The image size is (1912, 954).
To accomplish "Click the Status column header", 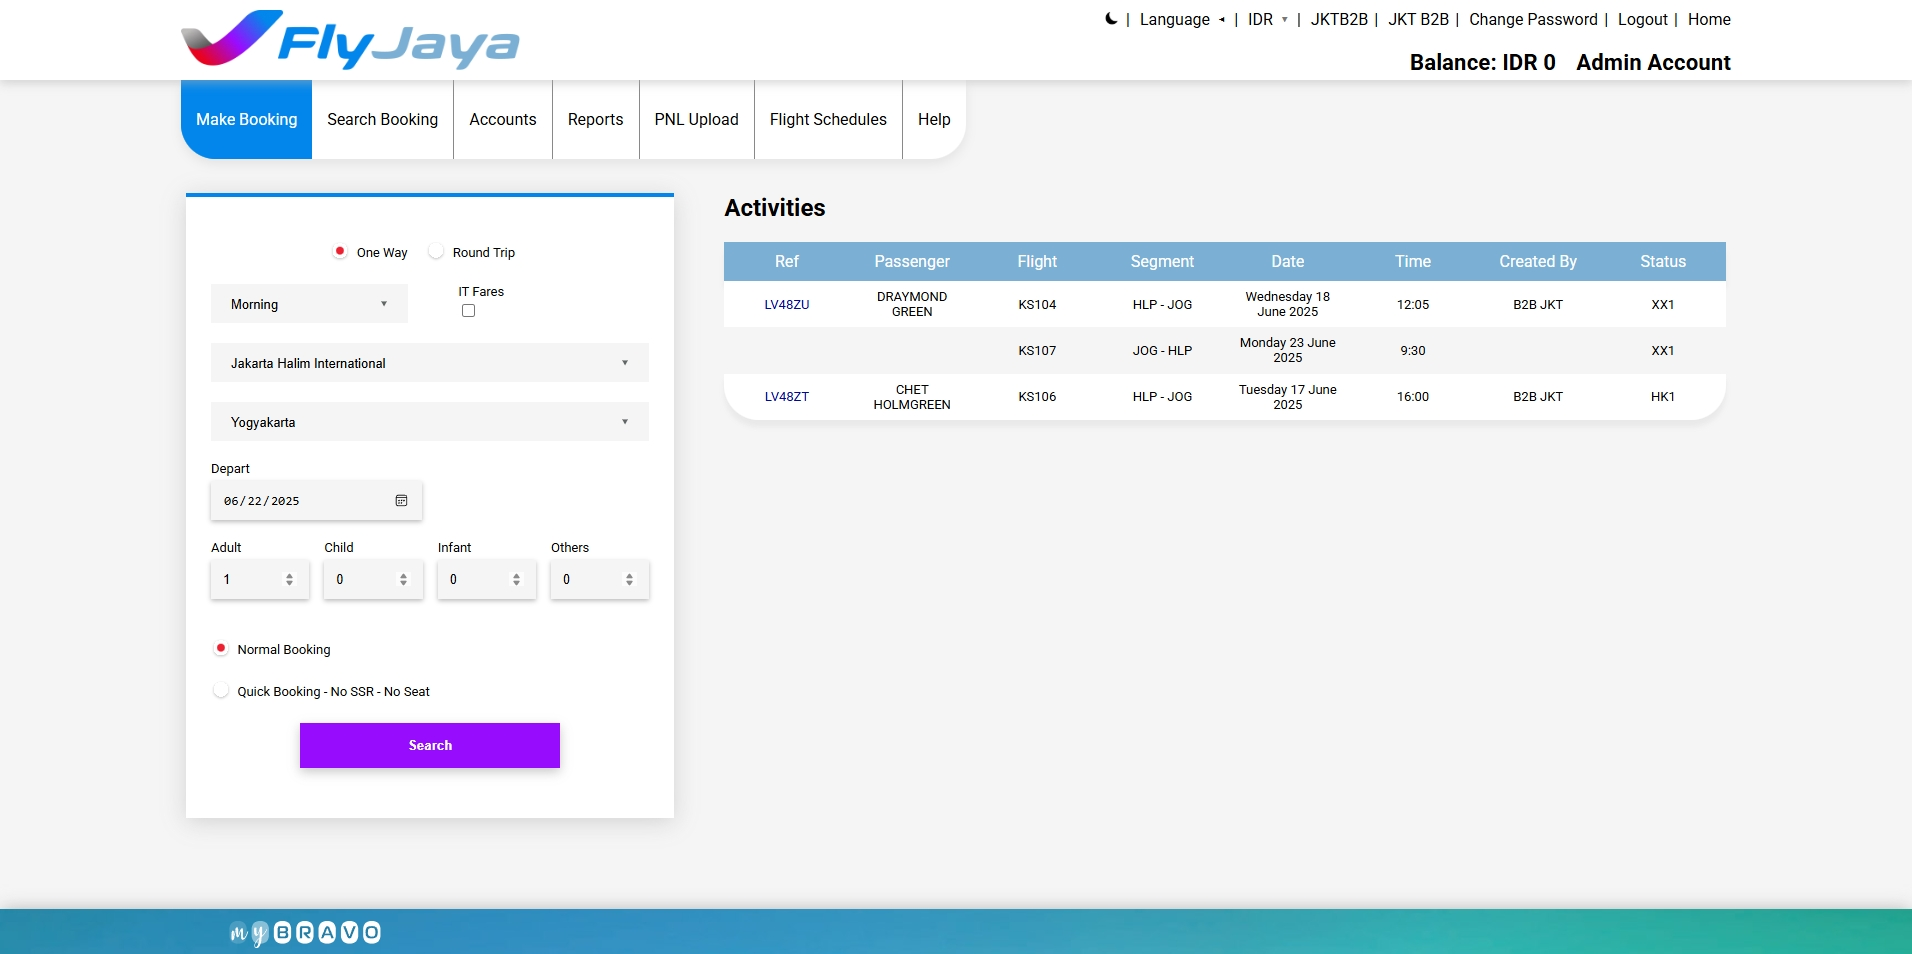I will (1663, 261).
